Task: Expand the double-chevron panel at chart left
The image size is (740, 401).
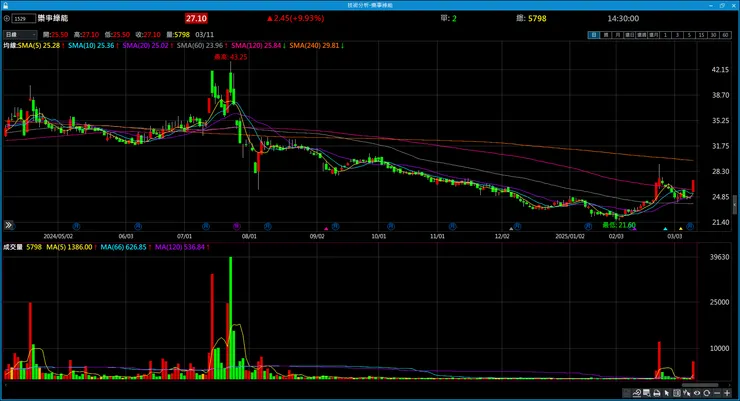Action: pos(8,225)
